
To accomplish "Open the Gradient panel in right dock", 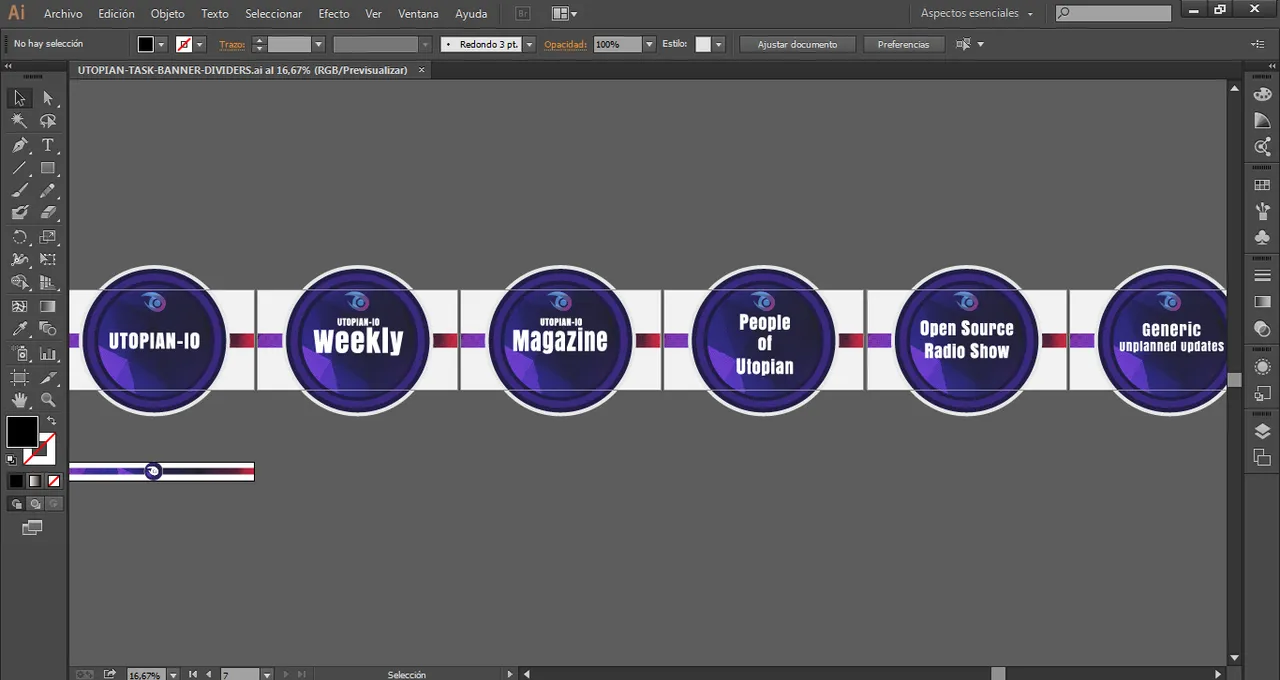I will click(1262, 302).
